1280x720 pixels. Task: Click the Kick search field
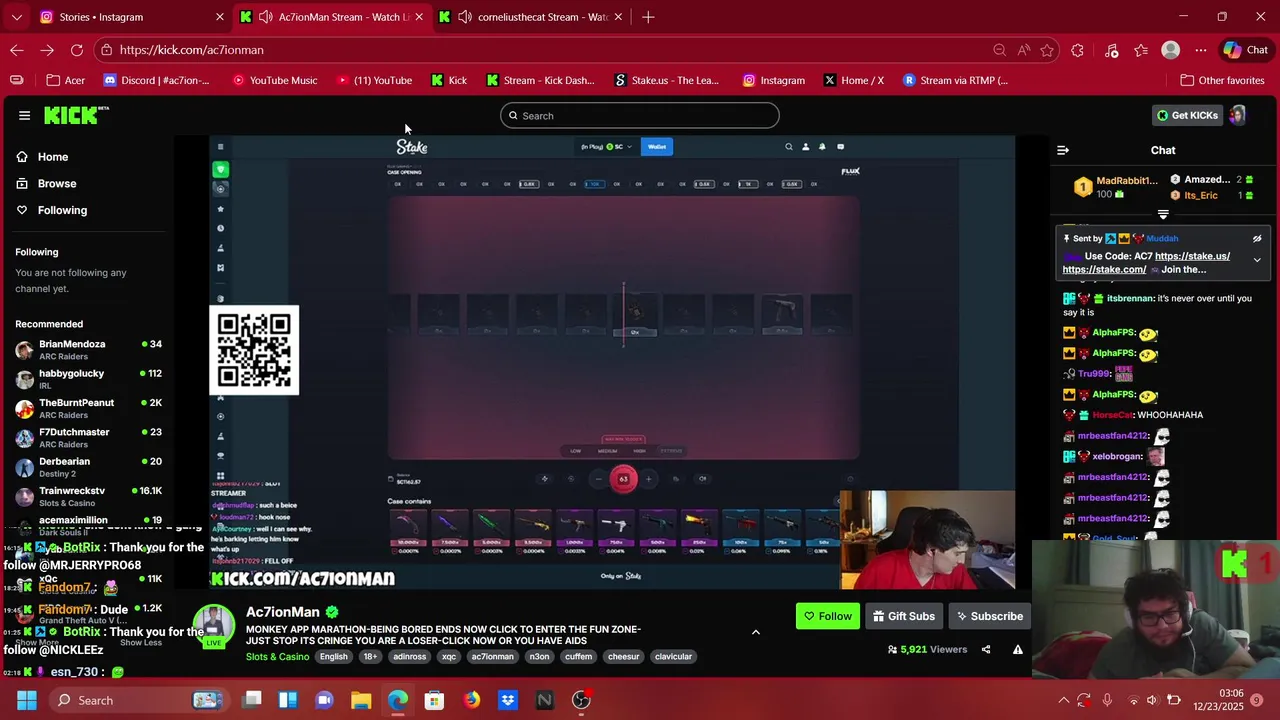point(639,115)
